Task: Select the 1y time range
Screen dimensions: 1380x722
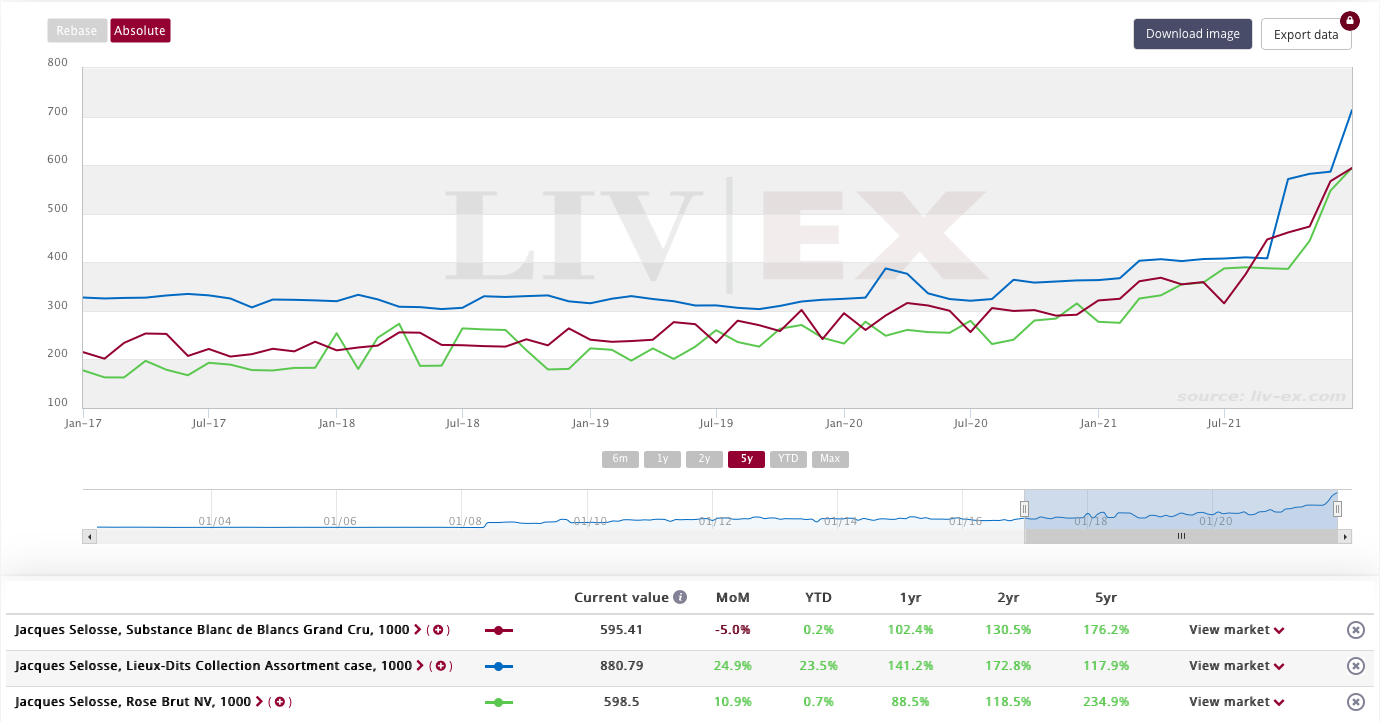Action: click(x=662, y=459)
